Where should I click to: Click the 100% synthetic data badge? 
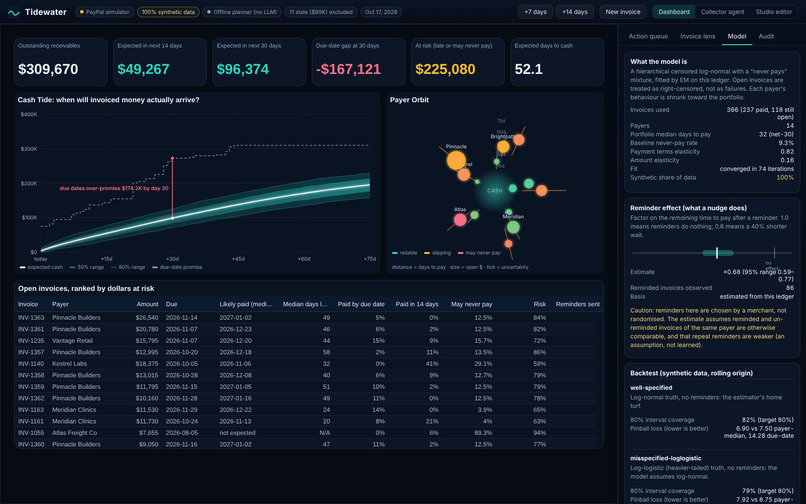(168, 12)
